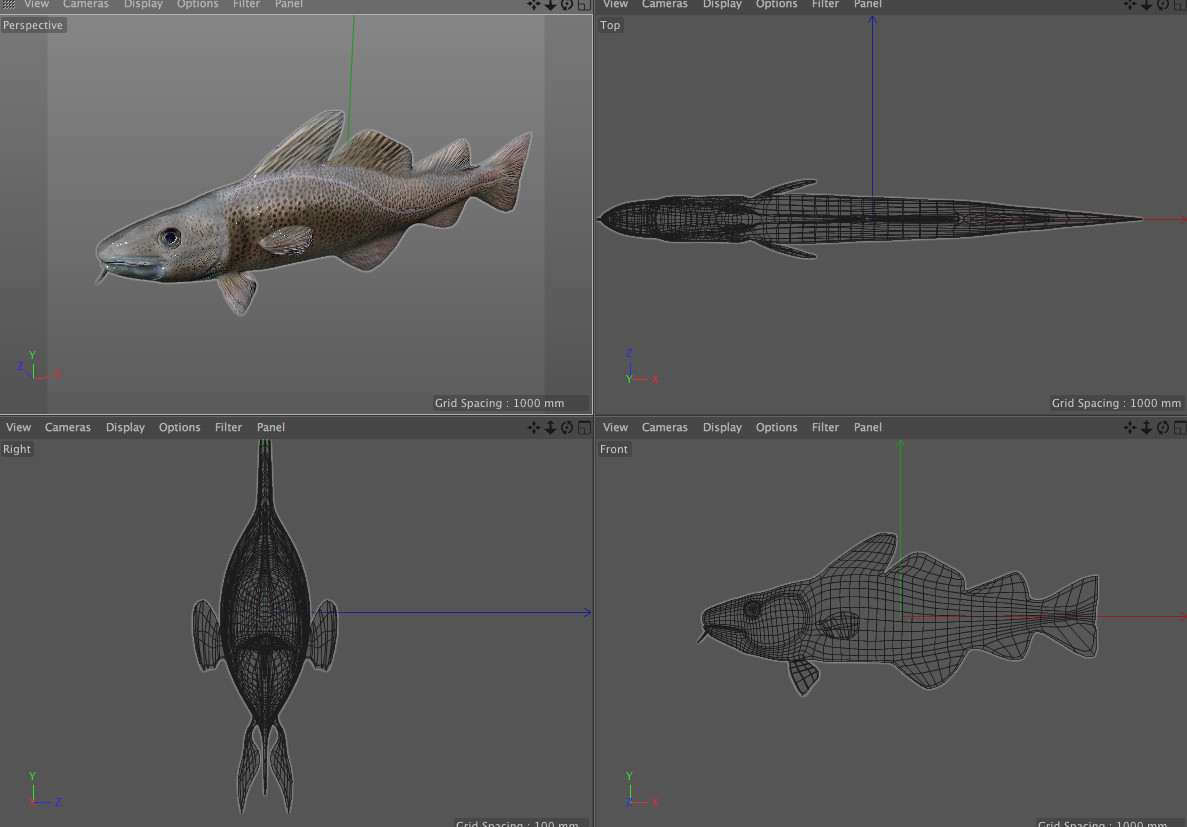The height and width of the screenshot is (827, 1187).
Task: Click the Front viewport name label
Action: coord(614,450)
